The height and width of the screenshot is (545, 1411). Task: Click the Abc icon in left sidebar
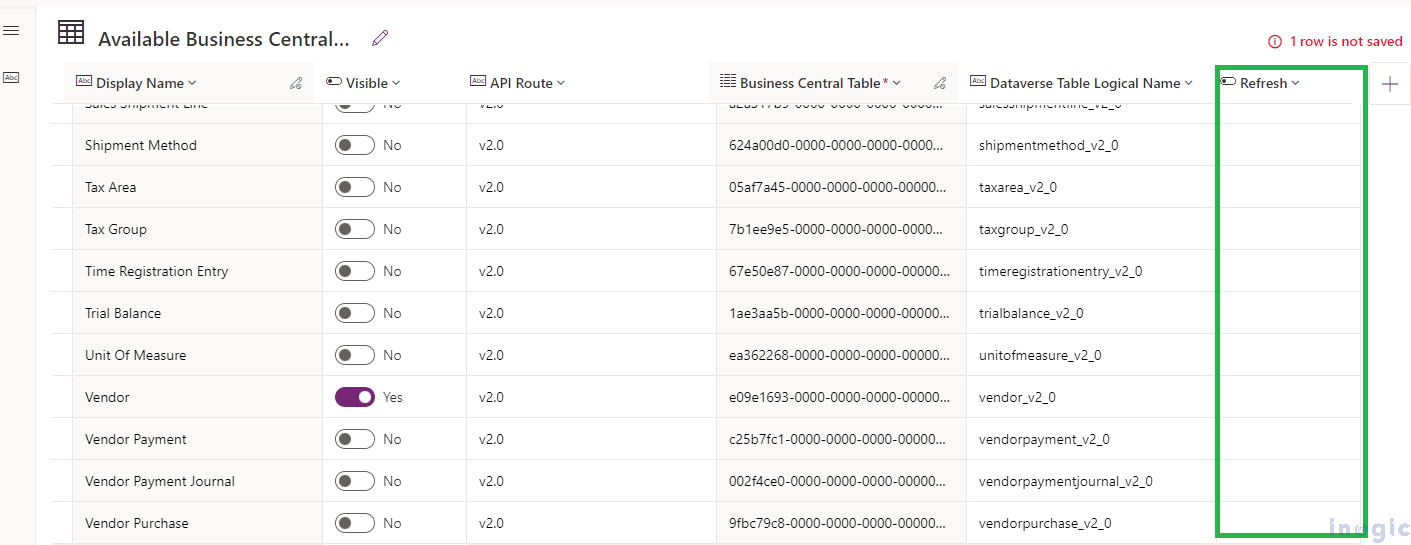[11, 77]
